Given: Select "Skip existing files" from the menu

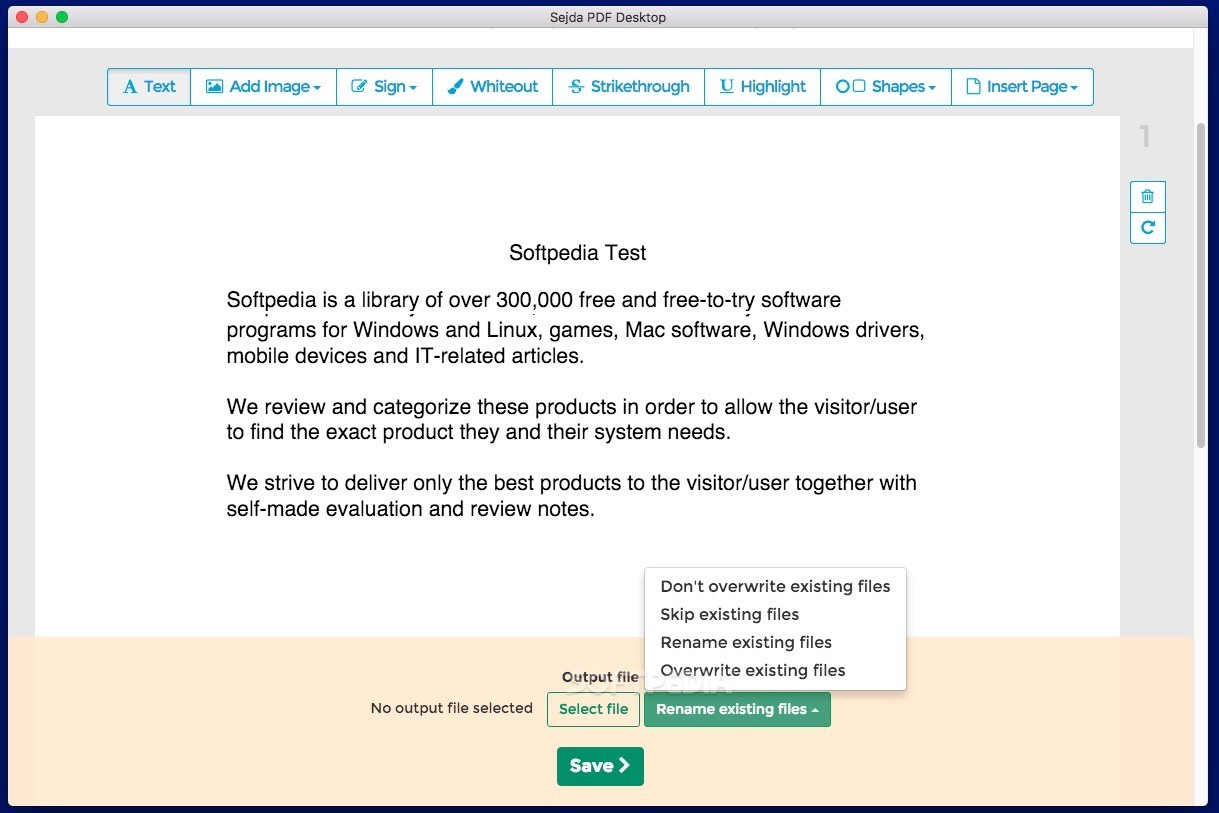Looking at the screenshot, I should [x=729, y=614].
